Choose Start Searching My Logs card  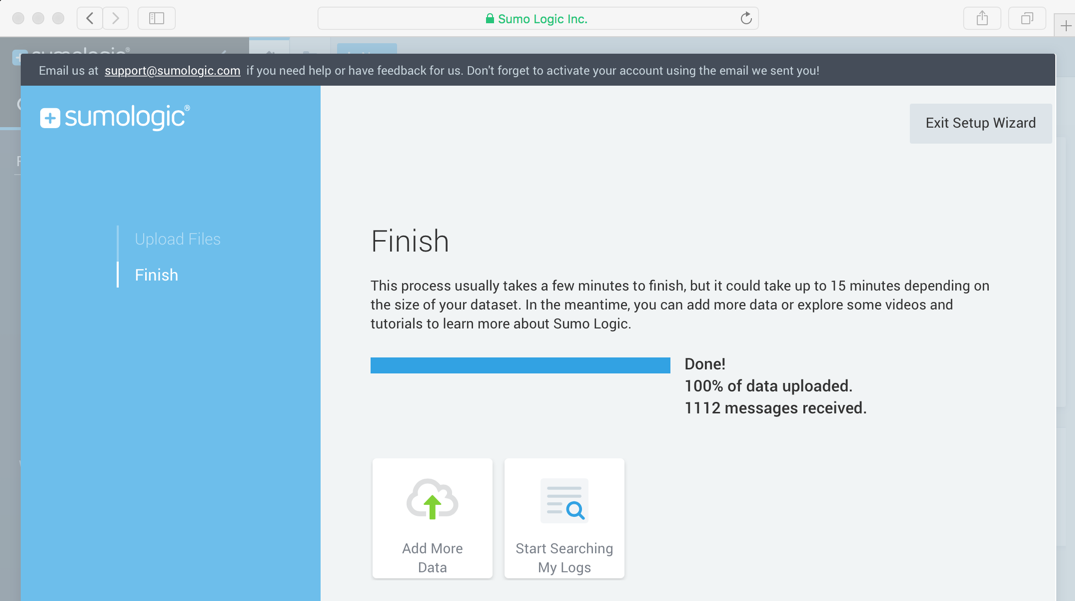564,519
